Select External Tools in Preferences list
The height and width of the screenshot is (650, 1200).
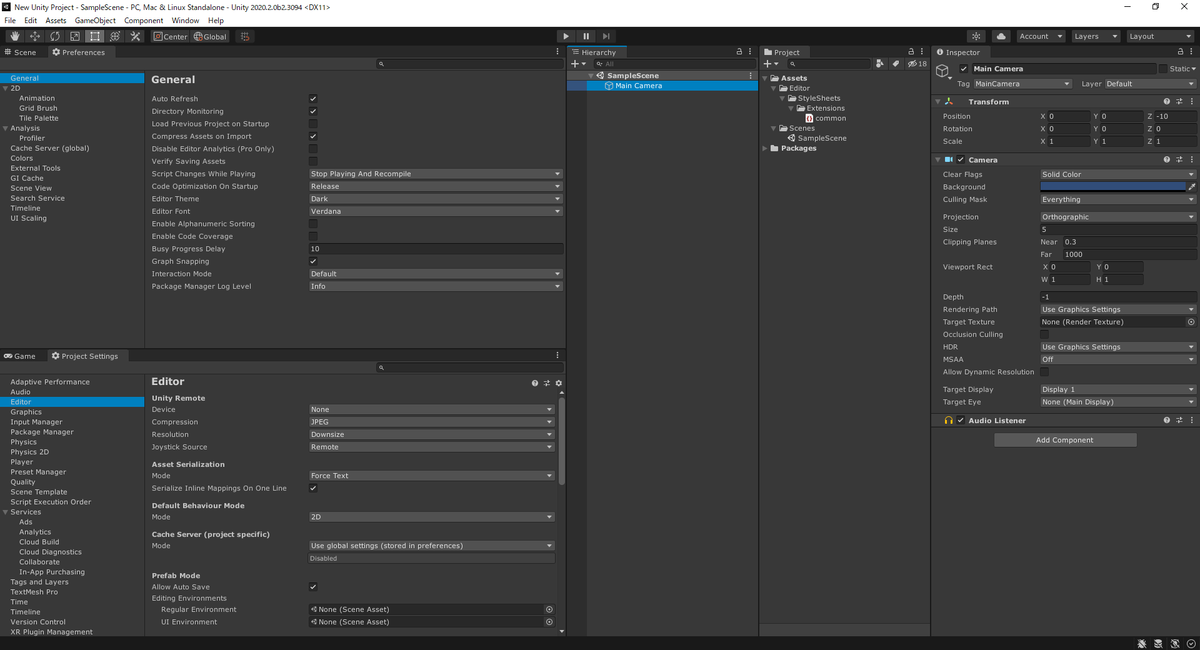tap(36, 168)
